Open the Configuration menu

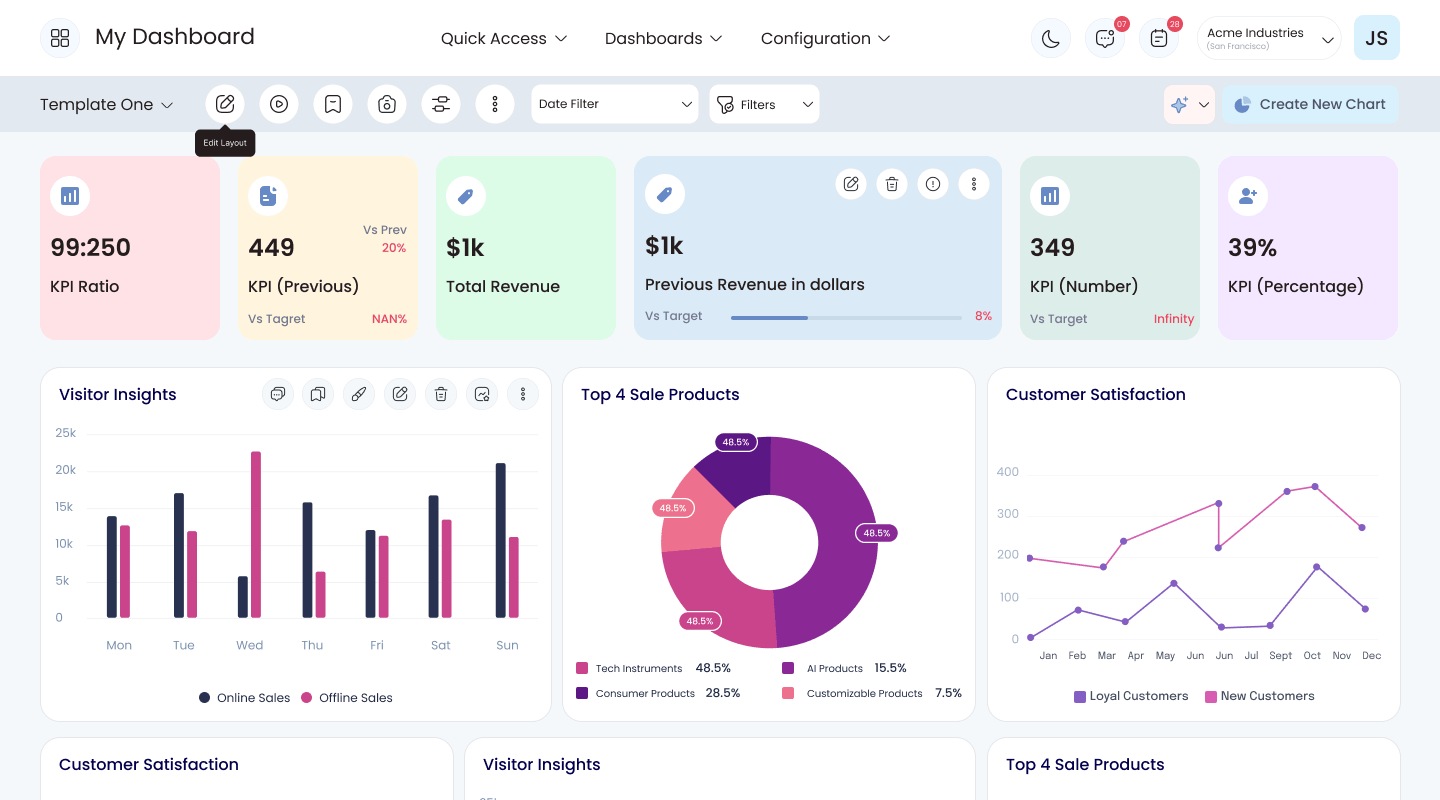click(x=825, y=38)
